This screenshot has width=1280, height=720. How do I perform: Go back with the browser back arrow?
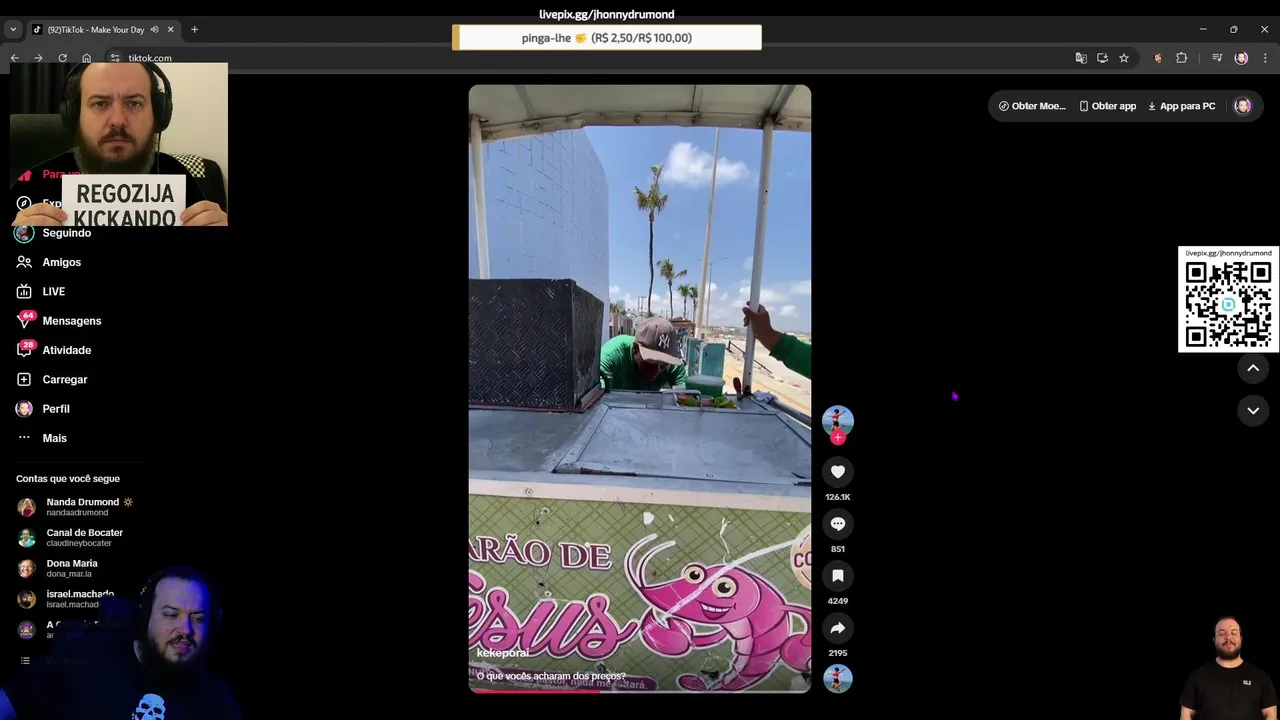click(x=15, y=58)
